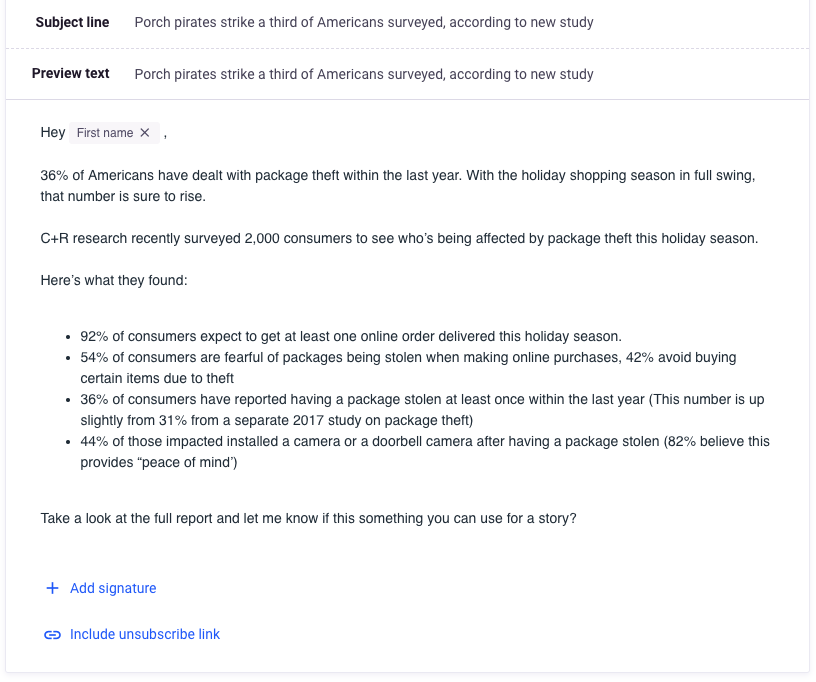The image size is (816, 682).
Task: Remove the First name tag with its X
Action: [x=145, y=133]
